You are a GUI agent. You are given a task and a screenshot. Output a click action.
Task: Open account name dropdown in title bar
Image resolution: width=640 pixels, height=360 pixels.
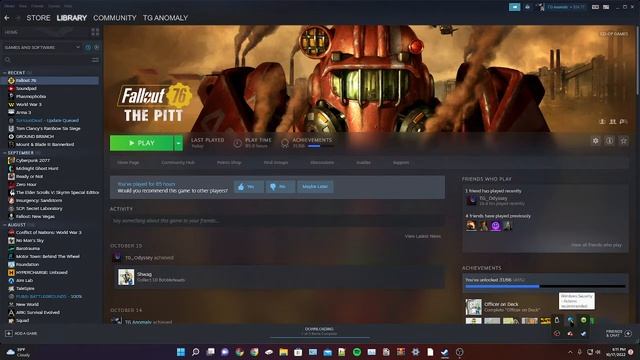point(566,7)
